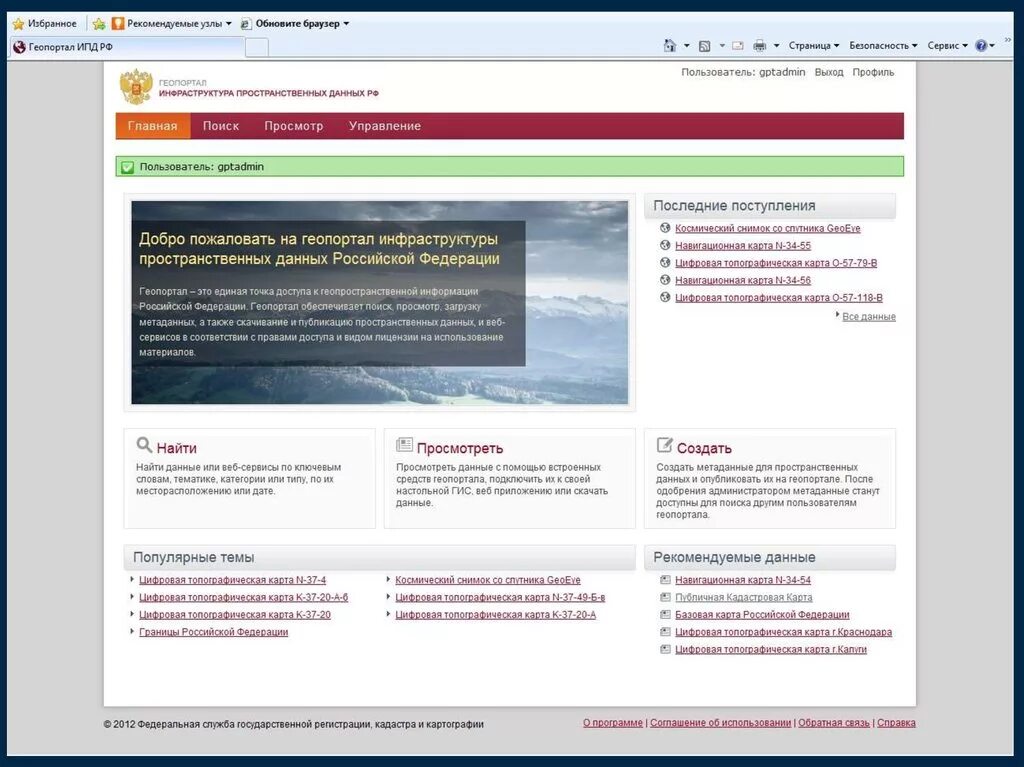1024x767 pixels.
Task: Expand the Print dropdown arrow
Action: pyautogui.click(x=776, y=46)
